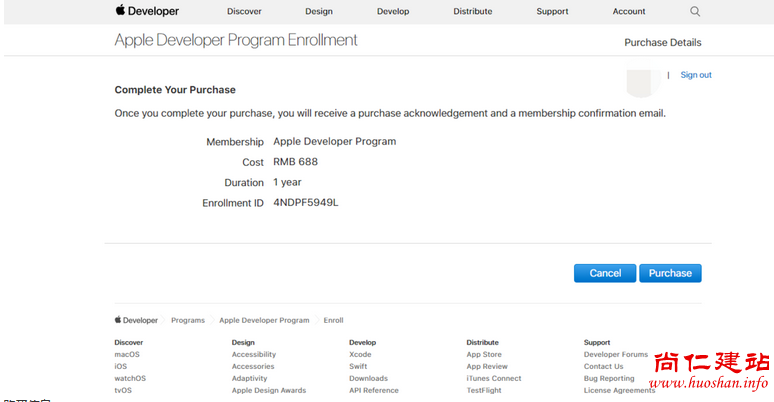
Task: Open Apple Developer Program breadcrumb link
Action: (x=264, y=320)
